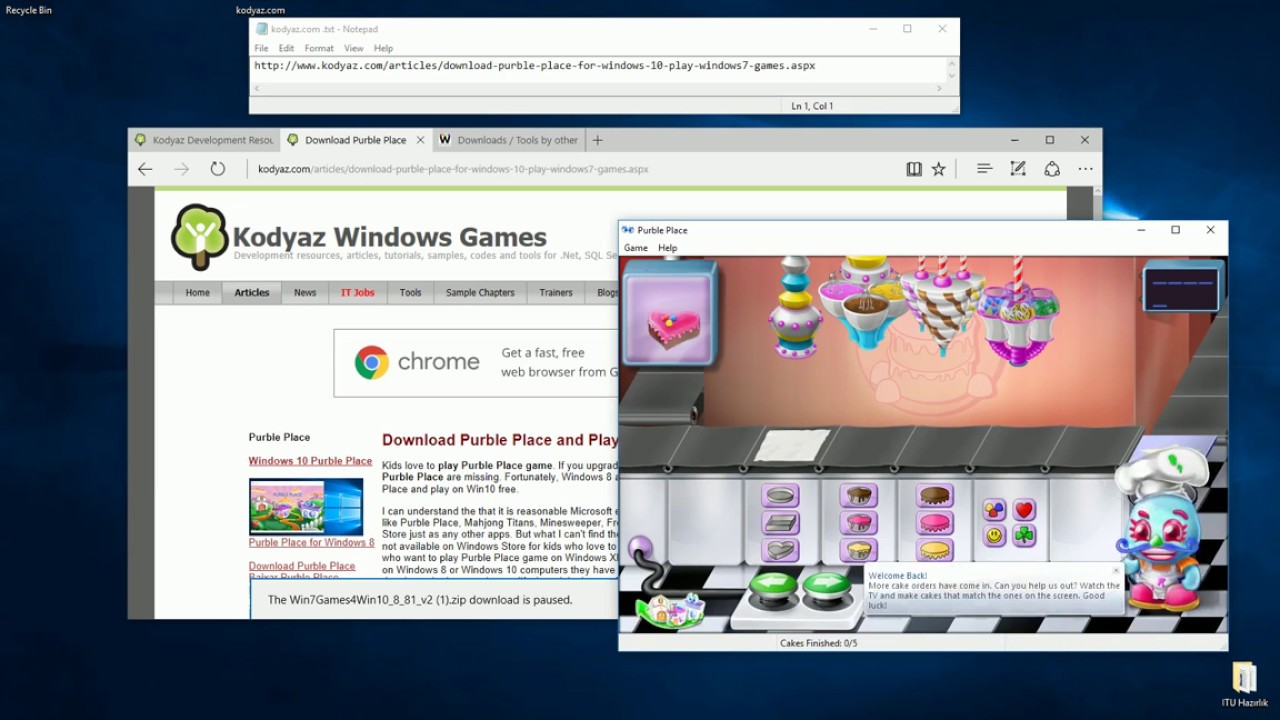Open the Recycle Bin on desktop
The width and height of the screenshot is (1280, 720).
29,10
